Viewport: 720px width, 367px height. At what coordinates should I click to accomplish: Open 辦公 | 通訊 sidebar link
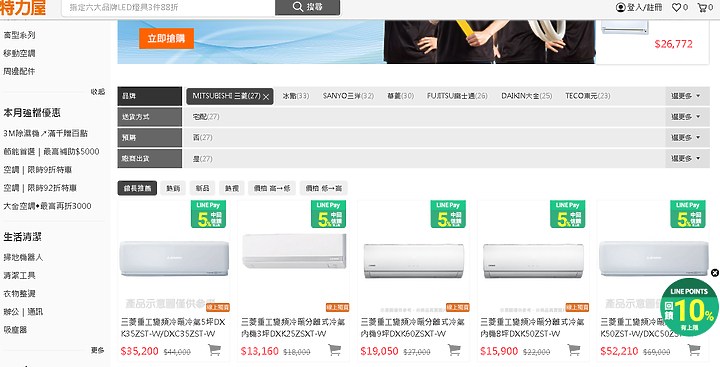pos(23,312)
